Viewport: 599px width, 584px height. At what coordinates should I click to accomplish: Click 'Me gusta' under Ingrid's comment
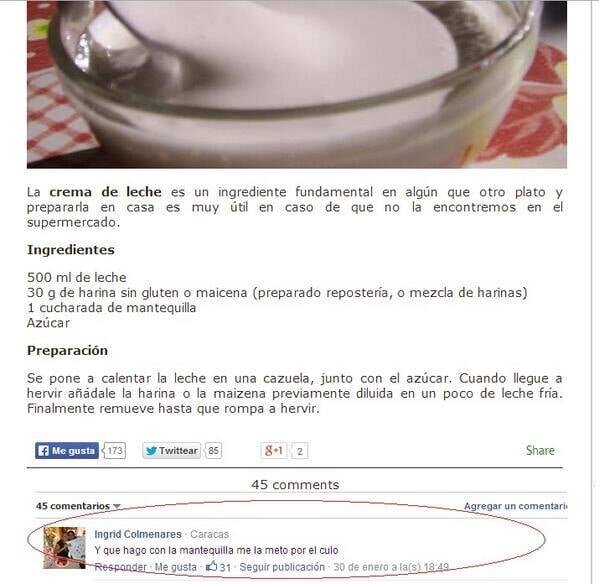coord(175,567)
